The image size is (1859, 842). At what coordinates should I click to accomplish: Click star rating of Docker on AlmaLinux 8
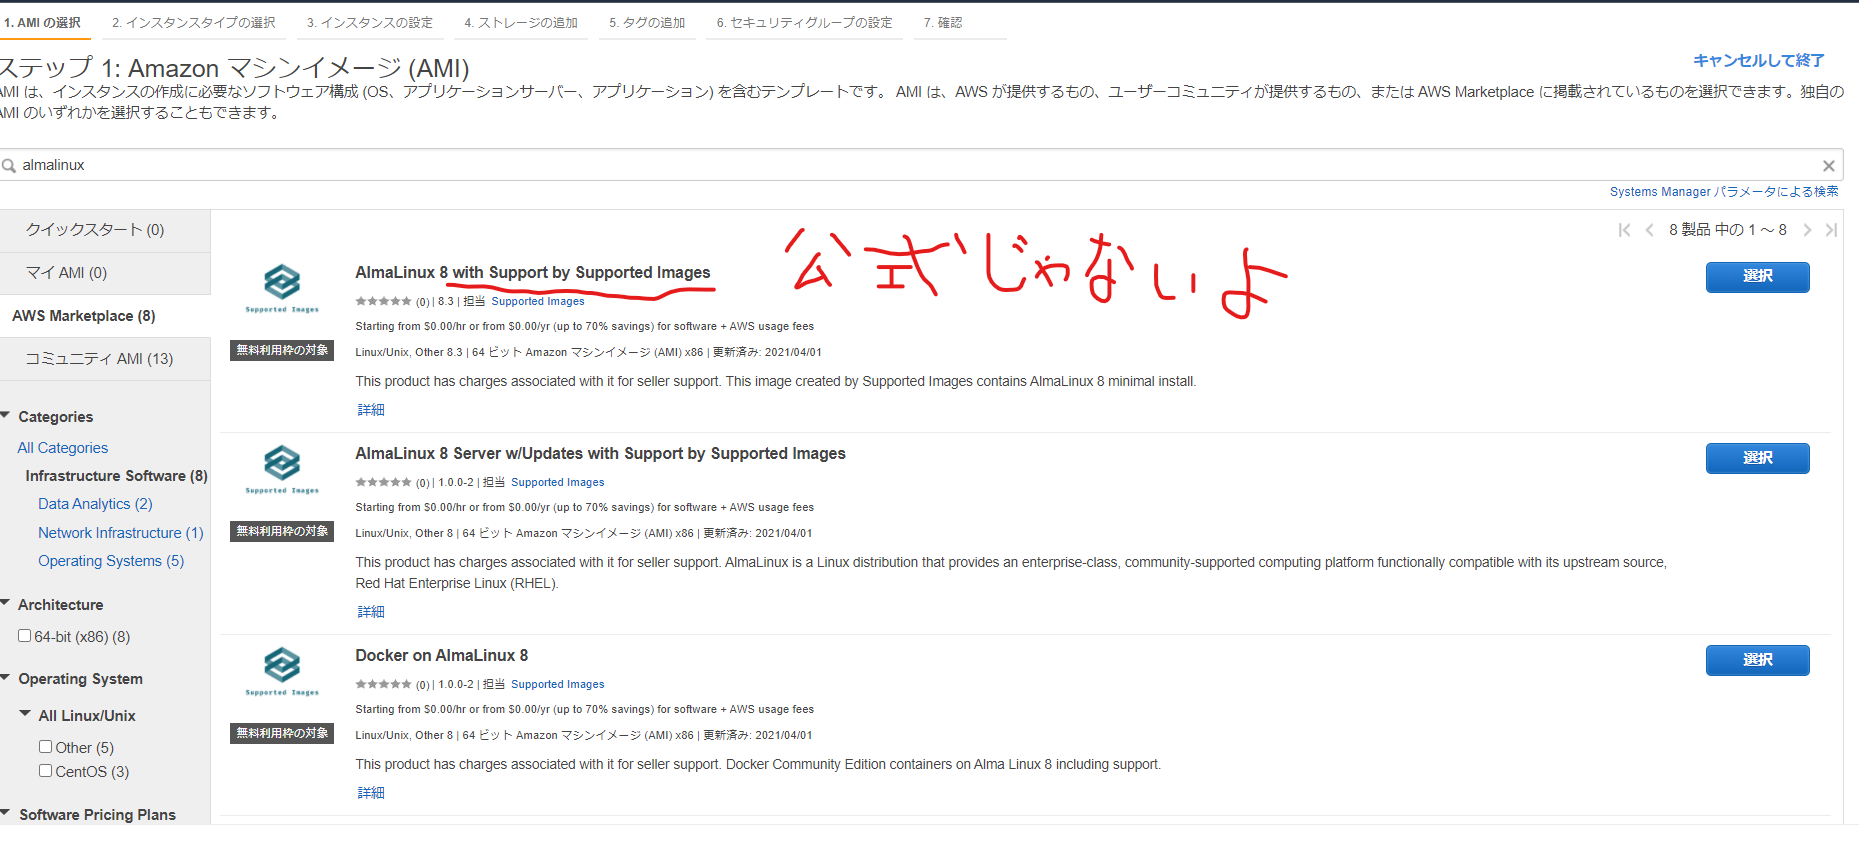pos(383,684)
